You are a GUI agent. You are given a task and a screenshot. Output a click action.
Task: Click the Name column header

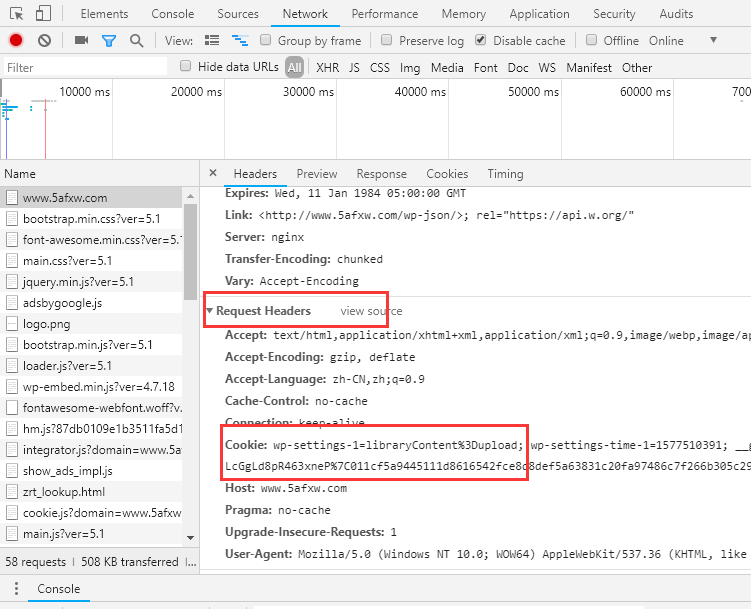tap(100, 173)
